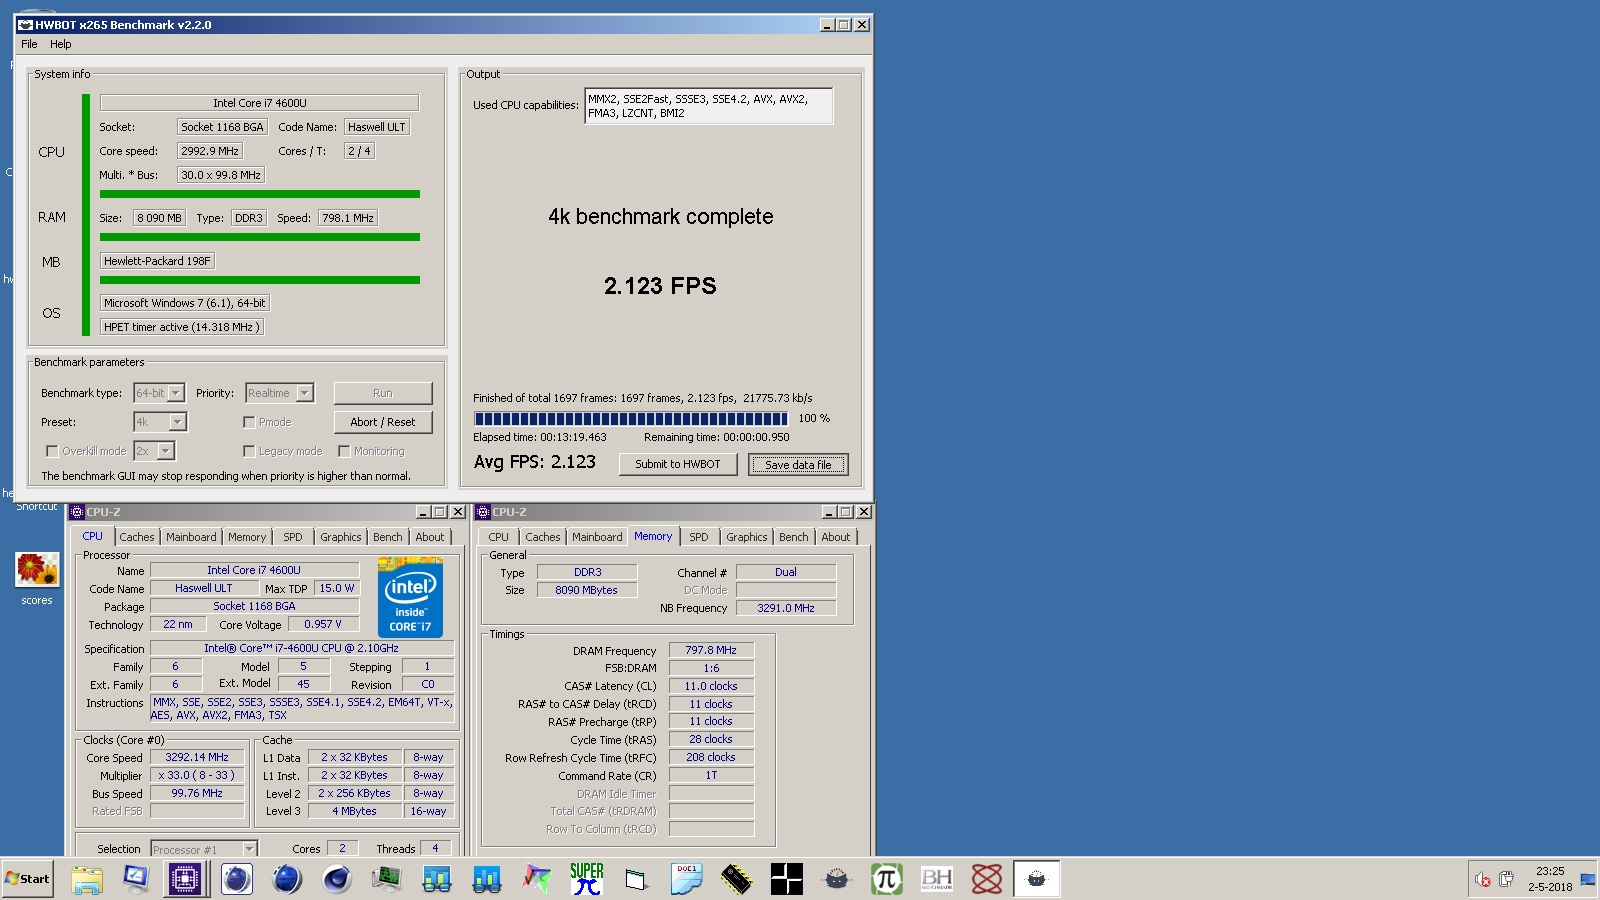Screen dimensions: 1600x900
Task: Open Windows Explorer from the taskbar
Action: tap(87, 879)
